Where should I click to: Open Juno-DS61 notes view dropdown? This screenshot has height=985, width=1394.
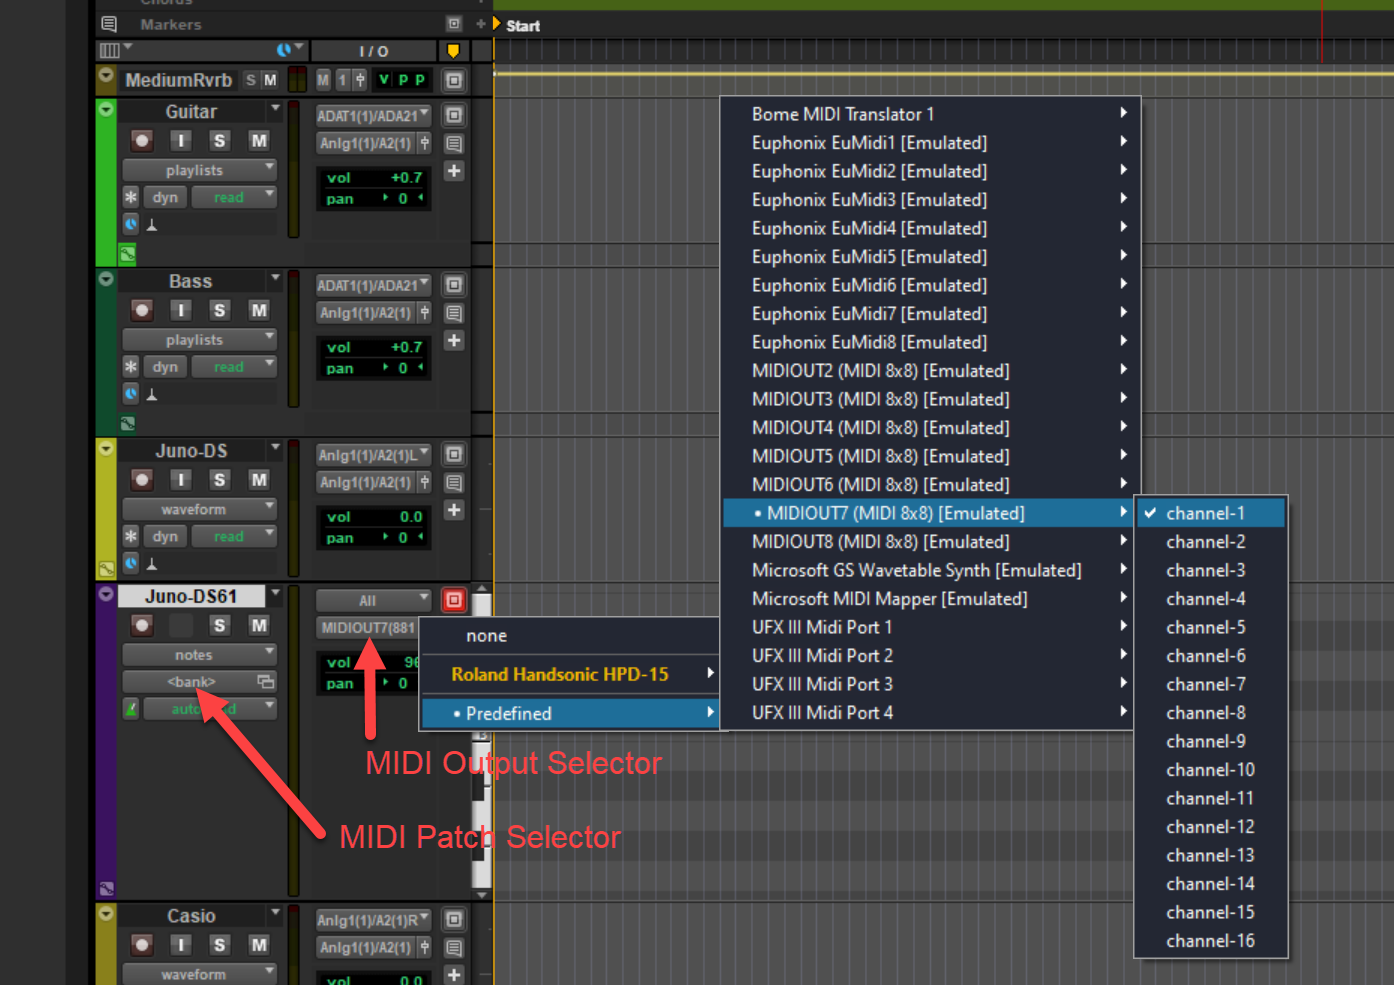click(x=198, y=655)
